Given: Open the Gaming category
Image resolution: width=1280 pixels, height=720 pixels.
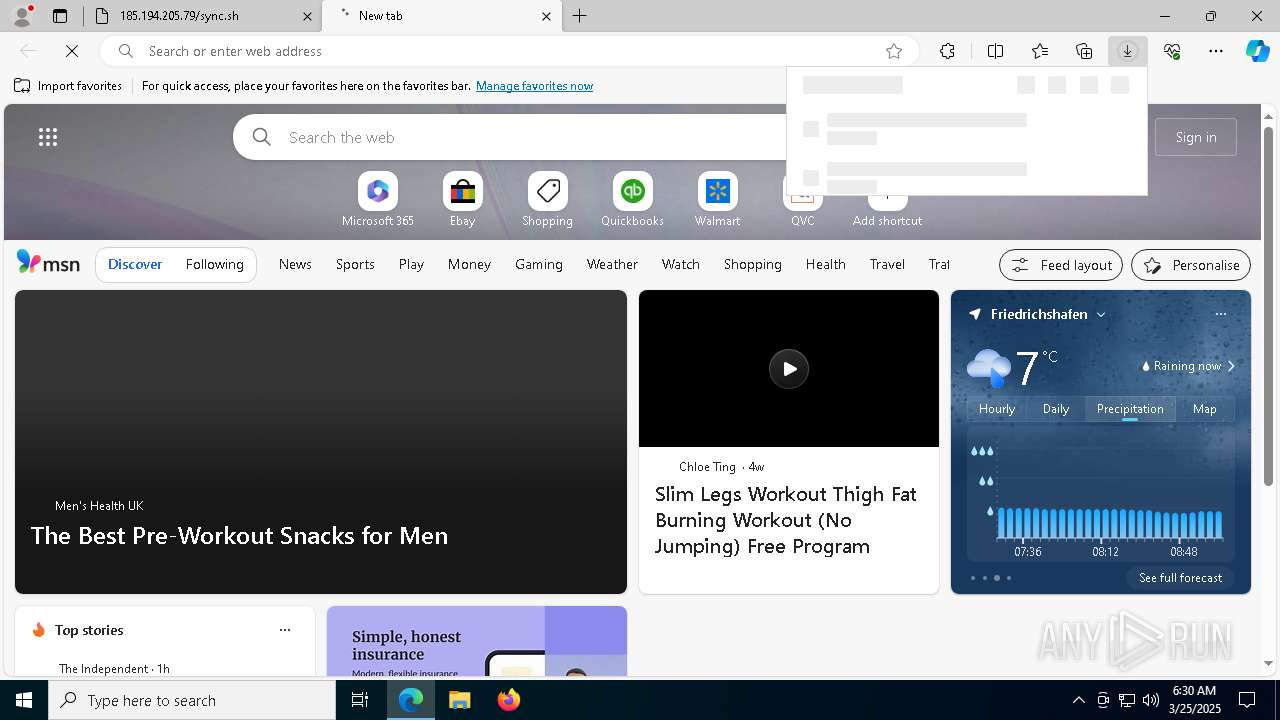Looking at the screenshot, I should click(539, 264).
